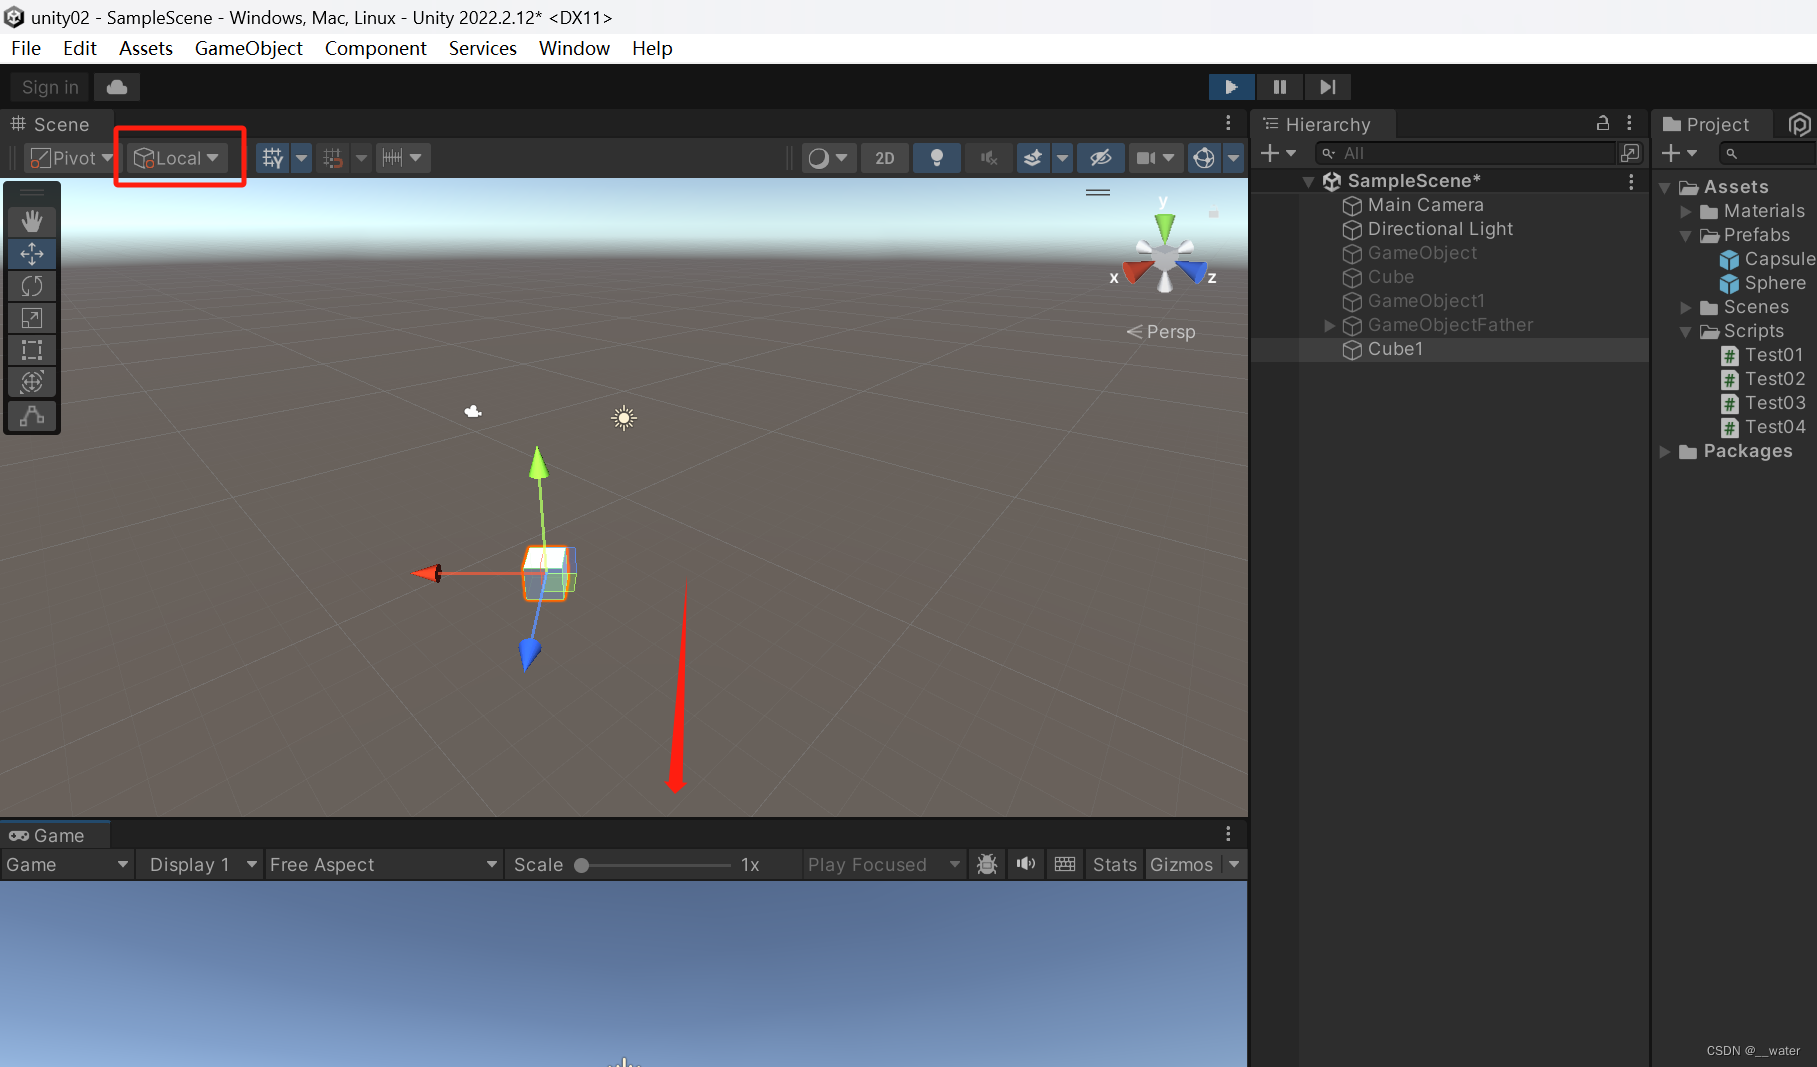Click the Pause button
This screenshot has height=1067, width=1817.
pos(1279,87)
